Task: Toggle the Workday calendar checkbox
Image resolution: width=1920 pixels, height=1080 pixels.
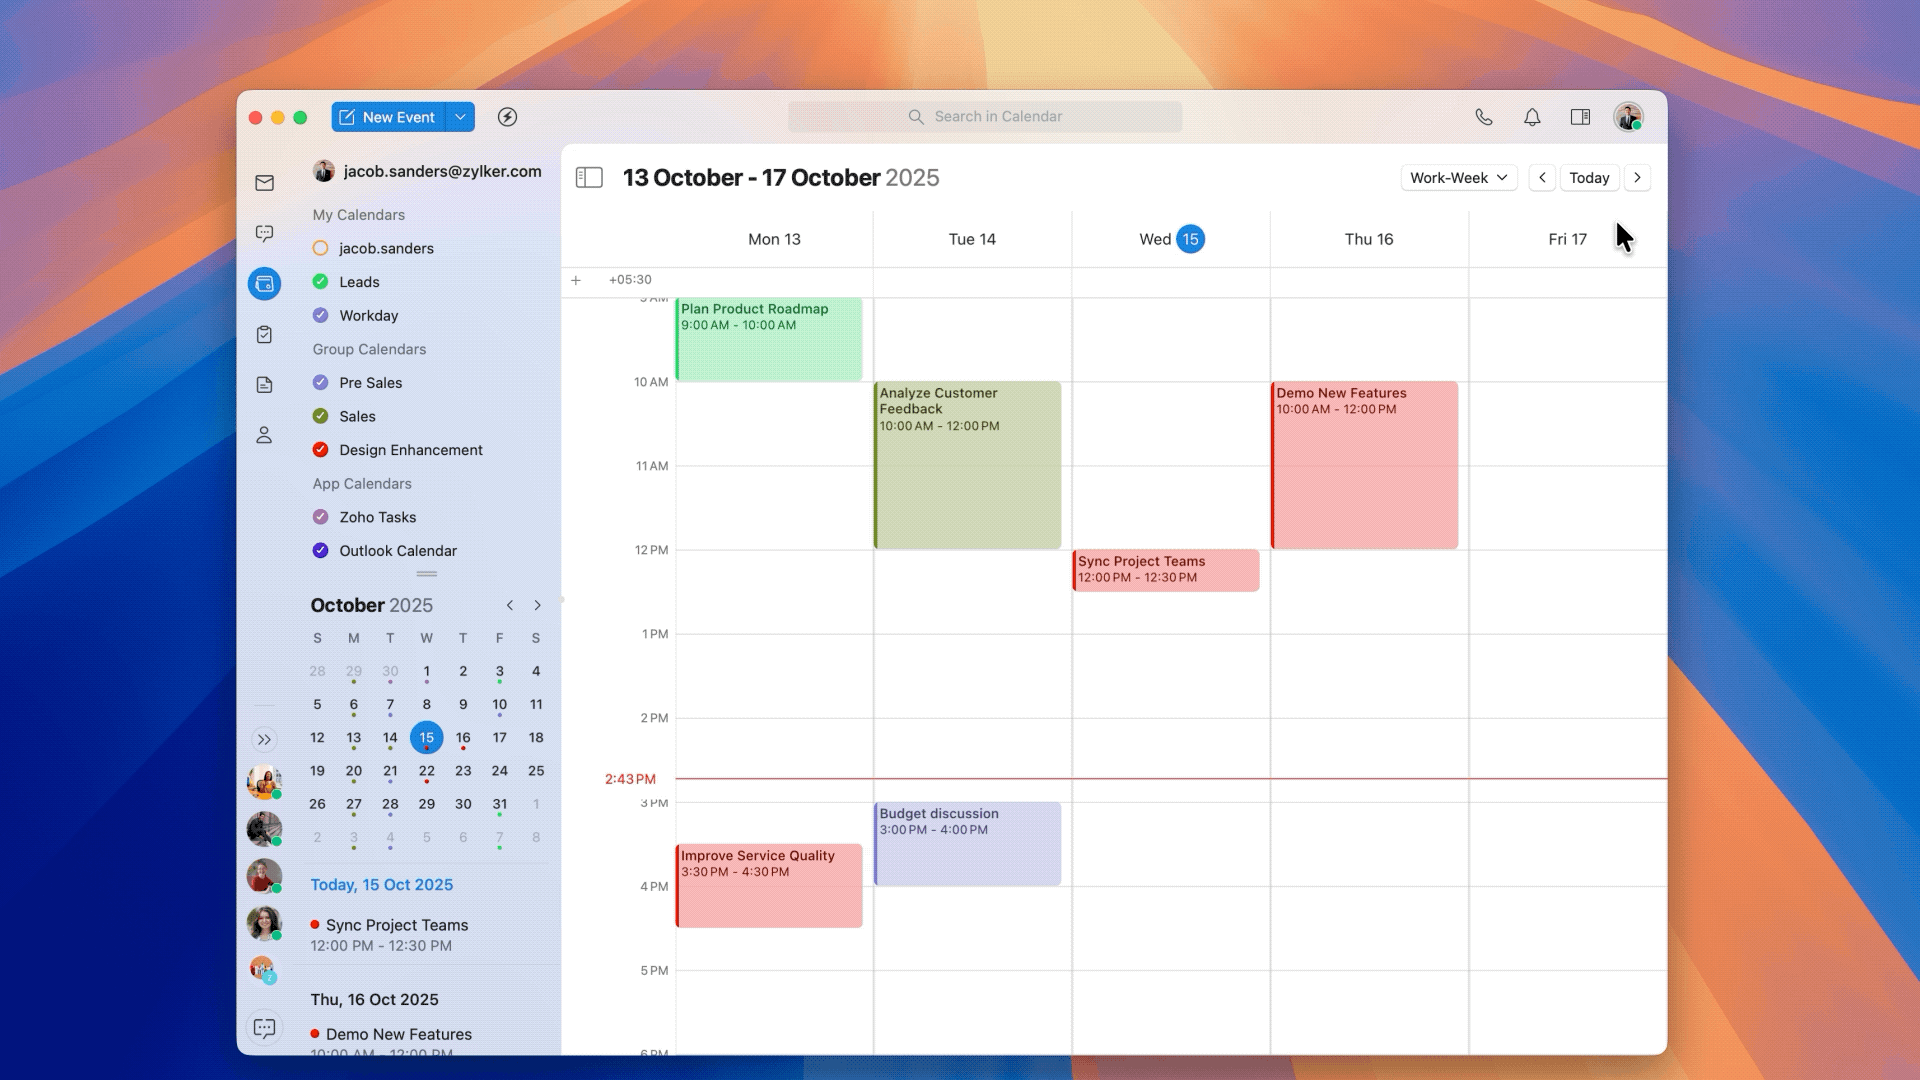Action: [320, 315]
